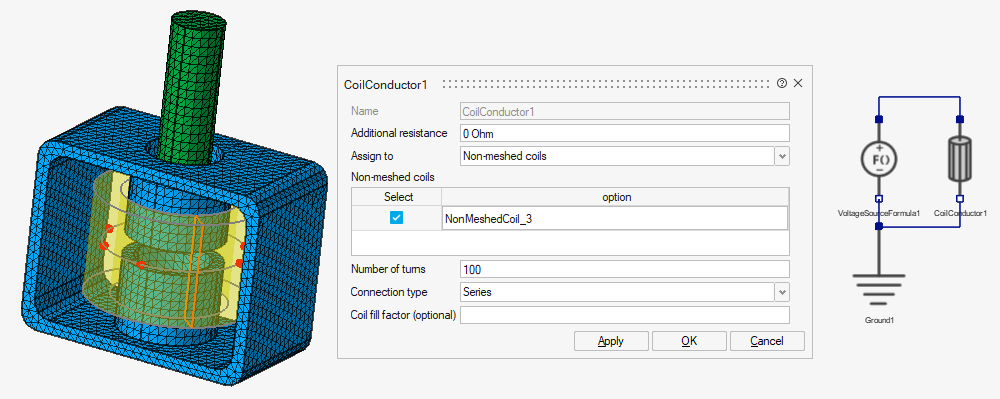This screenshot has height=399, width=1000.
Task: Click the Select column header
Action: 396,197
